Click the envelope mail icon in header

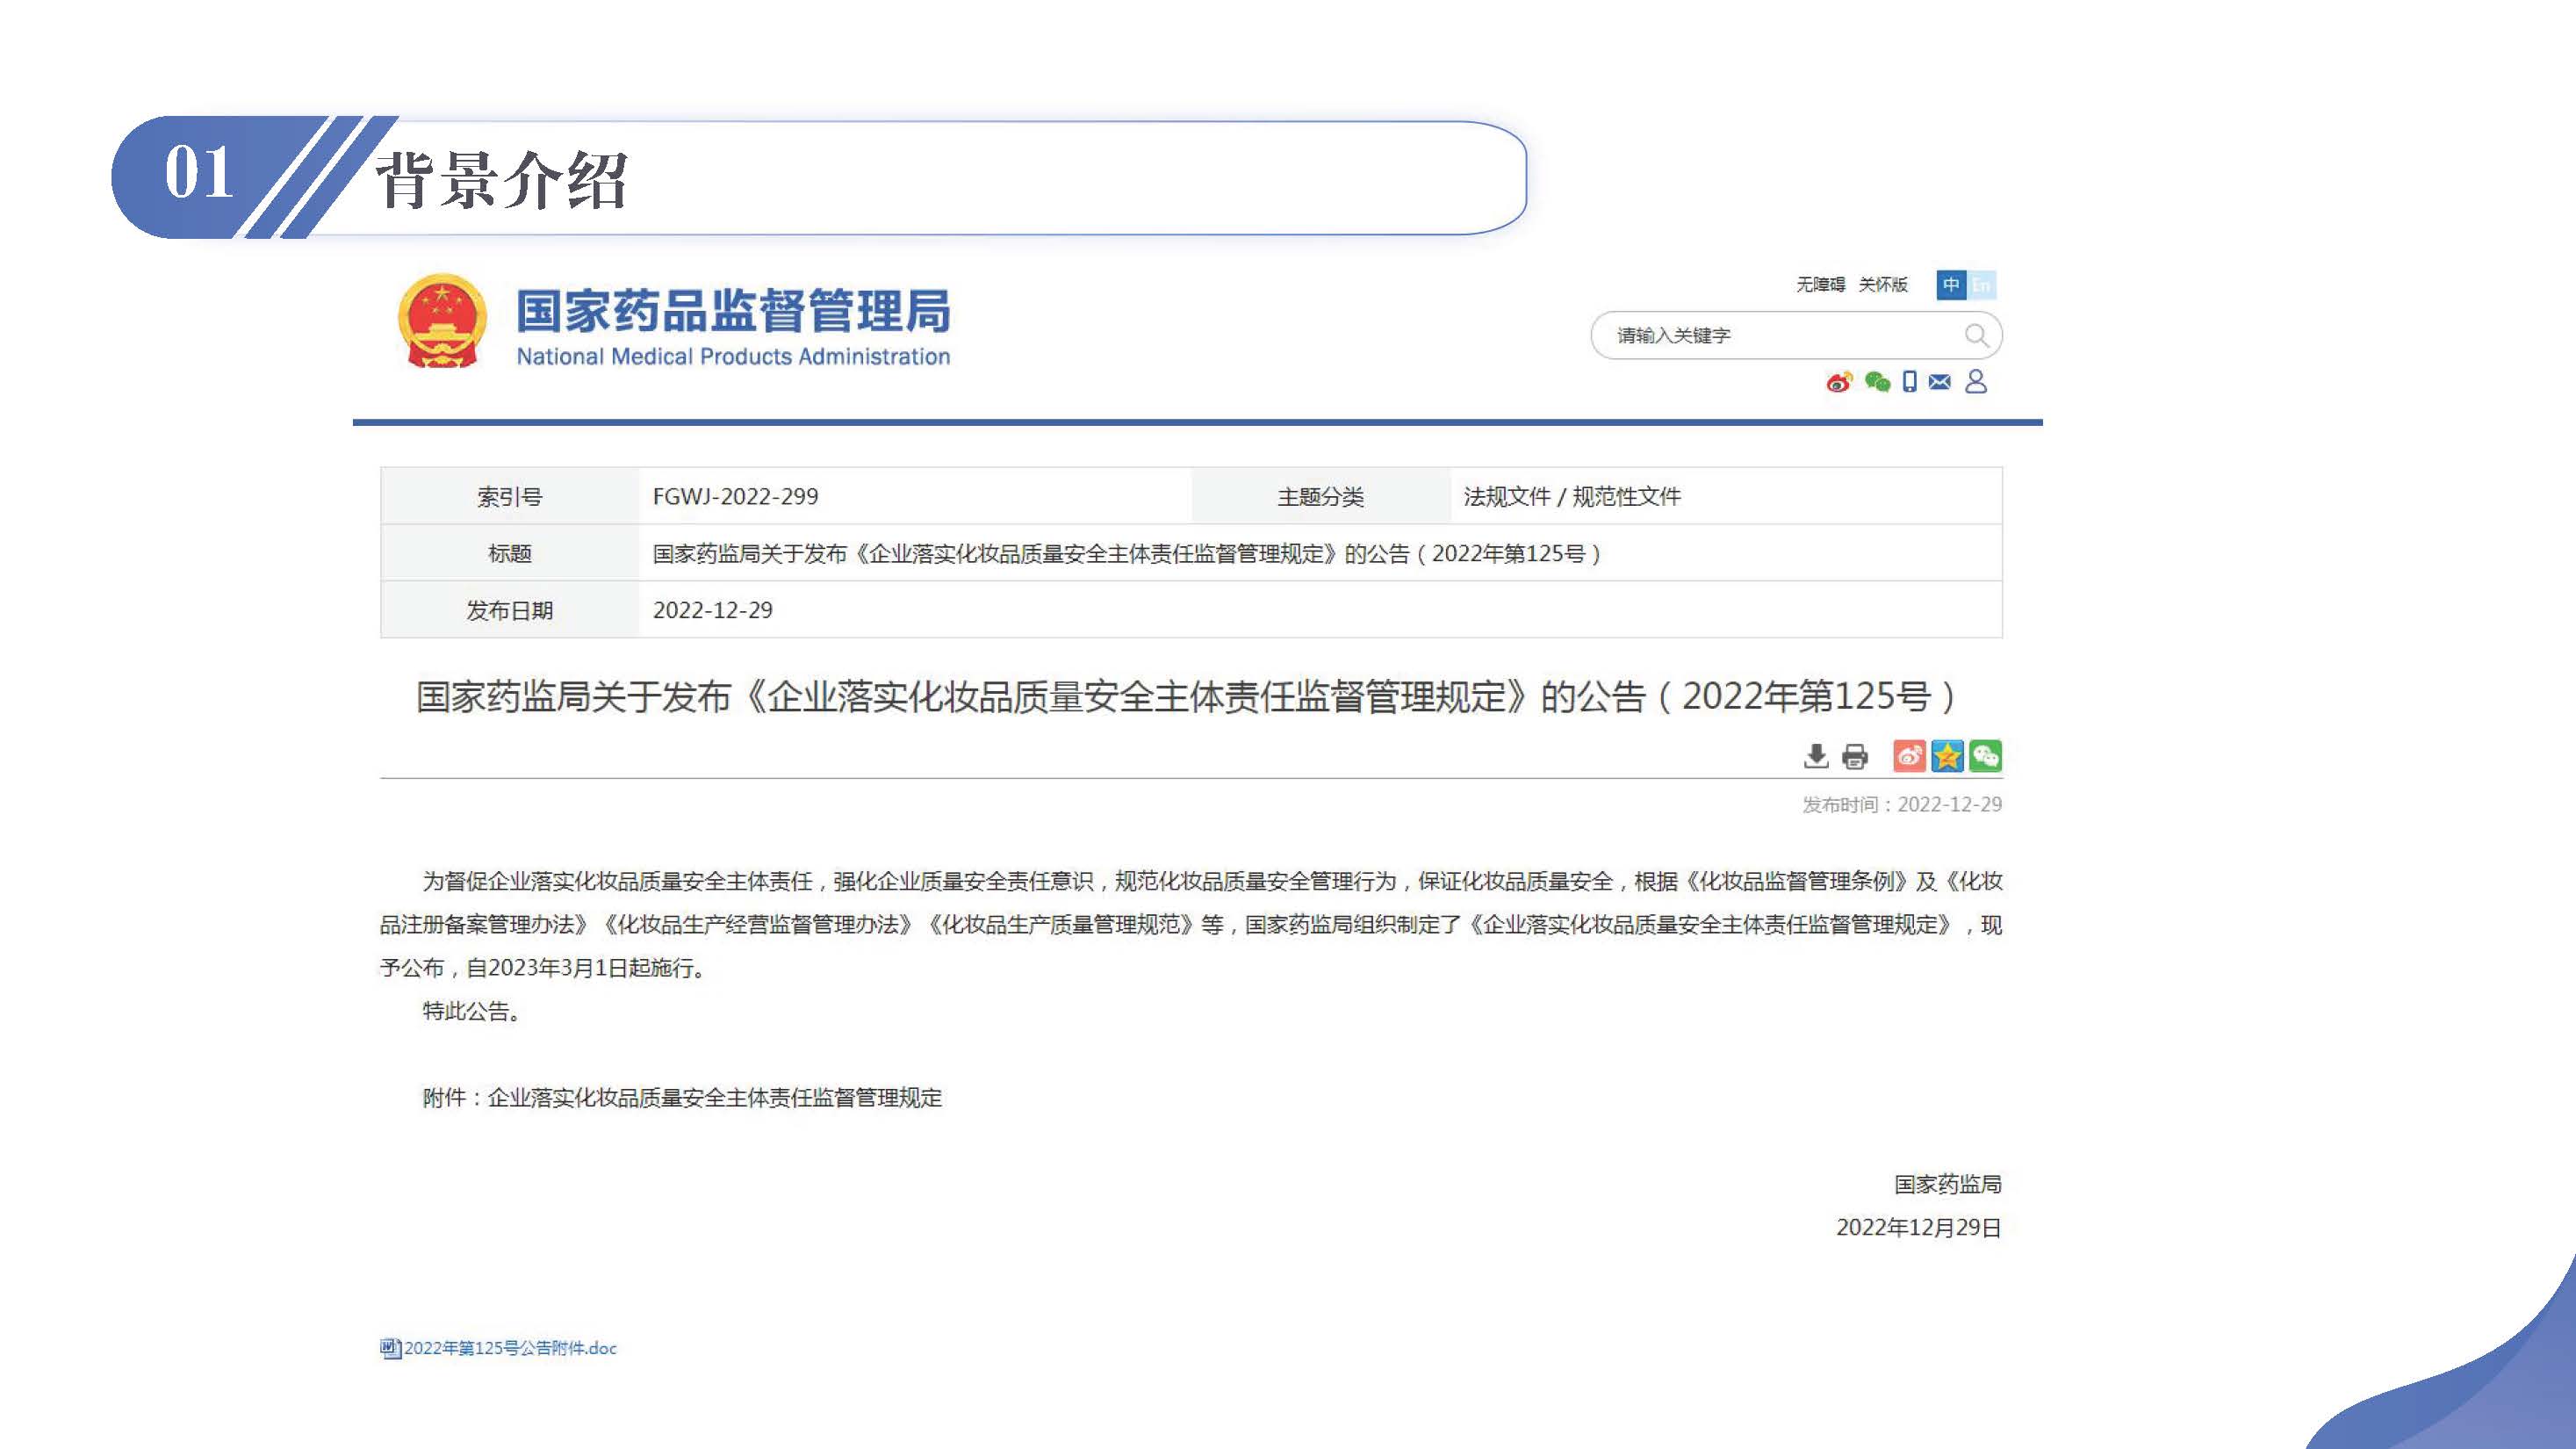click(1939, 382)
